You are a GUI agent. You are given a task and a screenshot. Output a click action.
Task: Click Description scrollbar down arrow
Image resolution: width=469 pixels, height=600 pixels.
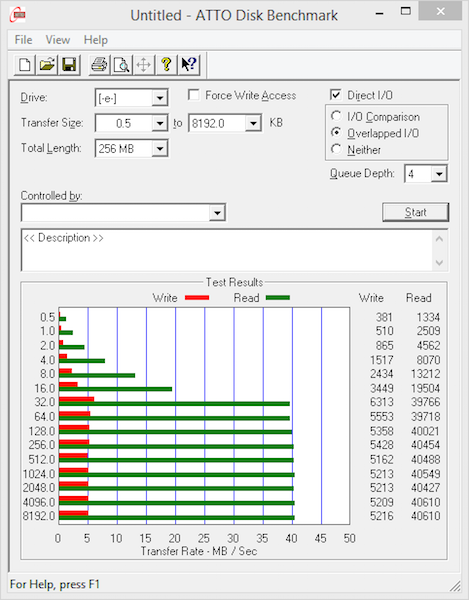pyautogui.click(x=439, y=262)
